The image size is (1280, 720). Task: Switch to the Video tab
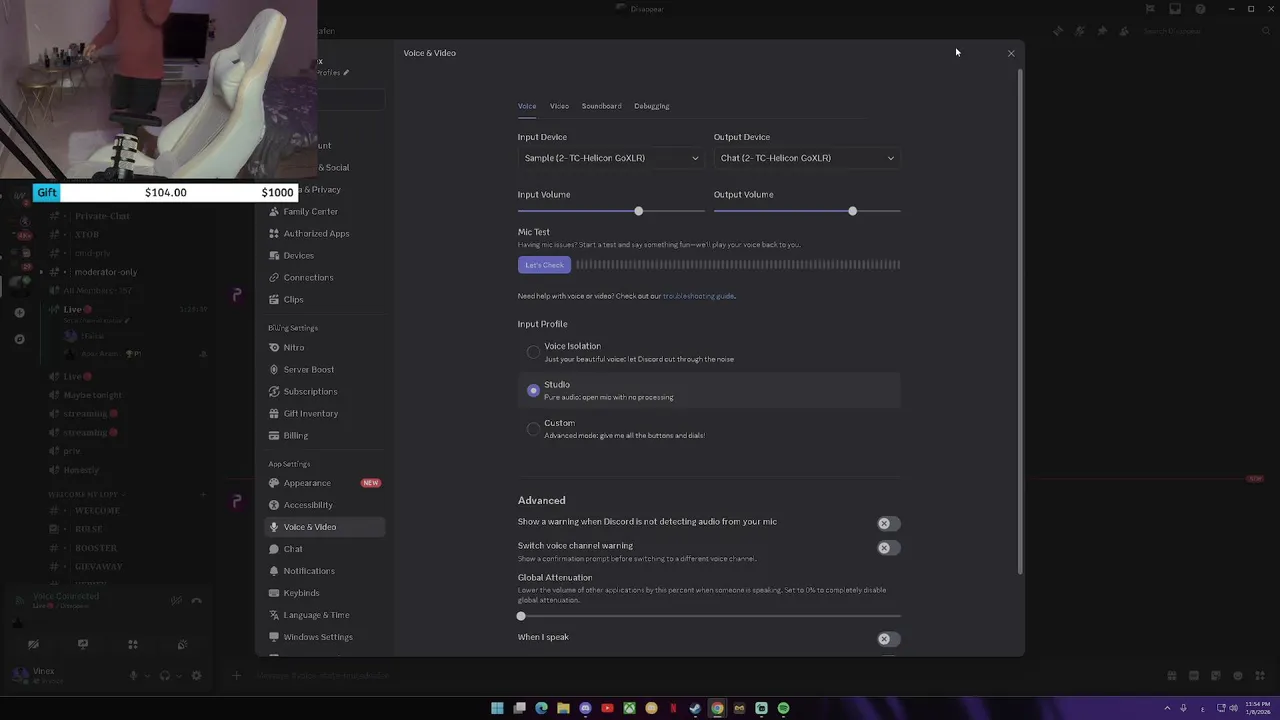pyautogui.click(x=559, y=106)
